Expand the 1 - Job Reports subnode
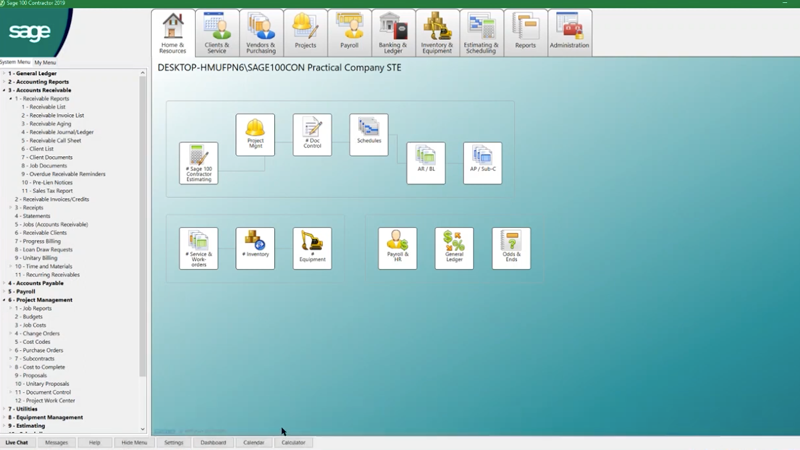Screen dimensions: 800x450 [11, 308]
